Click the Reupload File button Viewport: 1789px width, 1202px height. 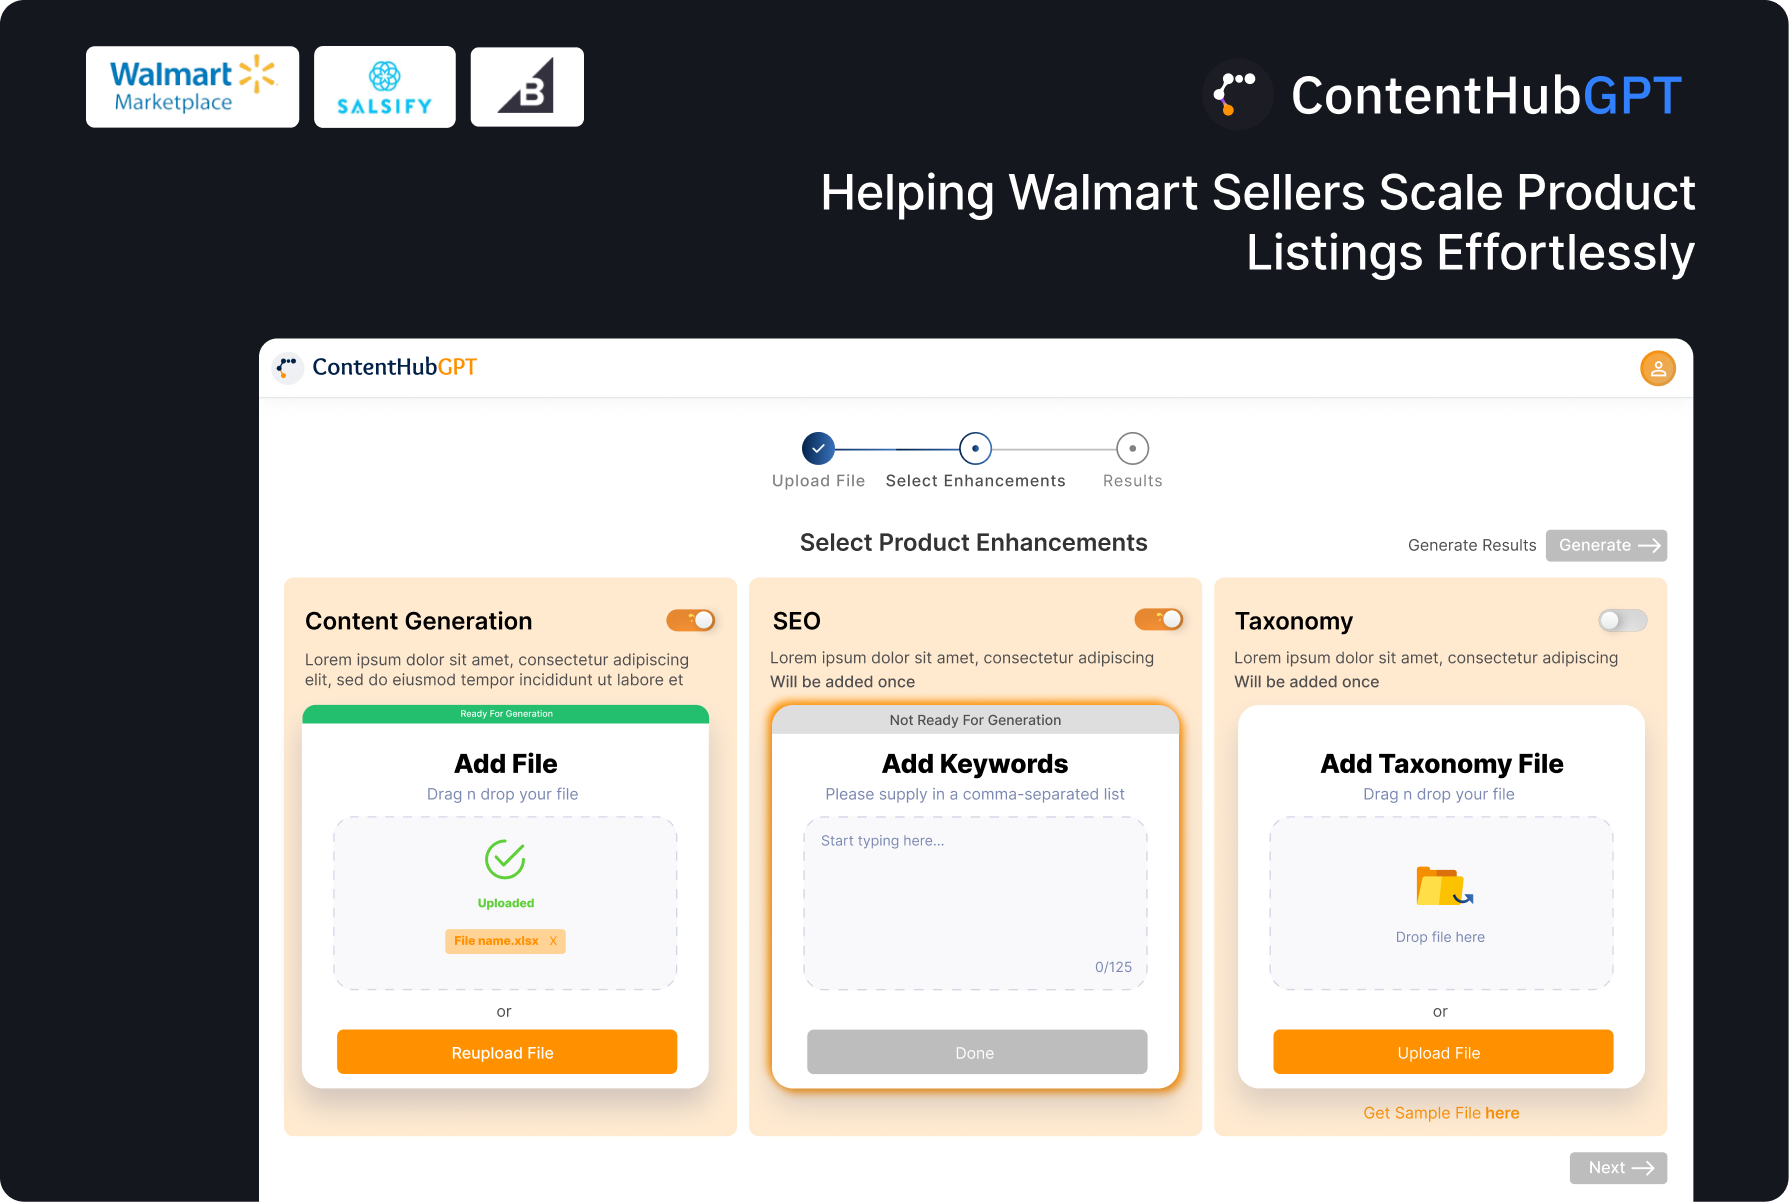point(507,1052)
